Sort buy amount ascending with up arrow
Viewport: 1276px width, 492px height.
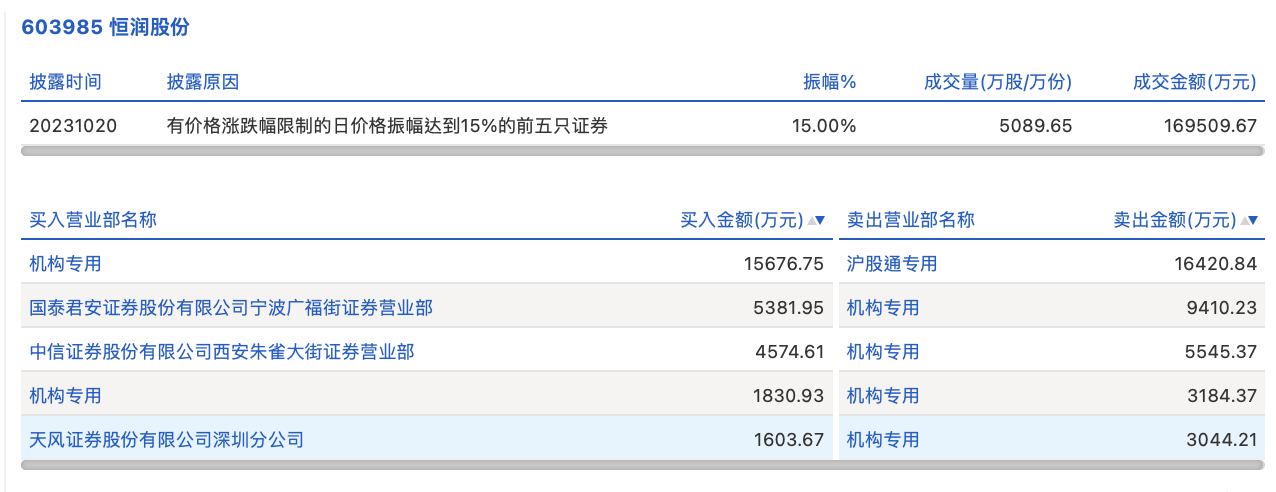810,220
